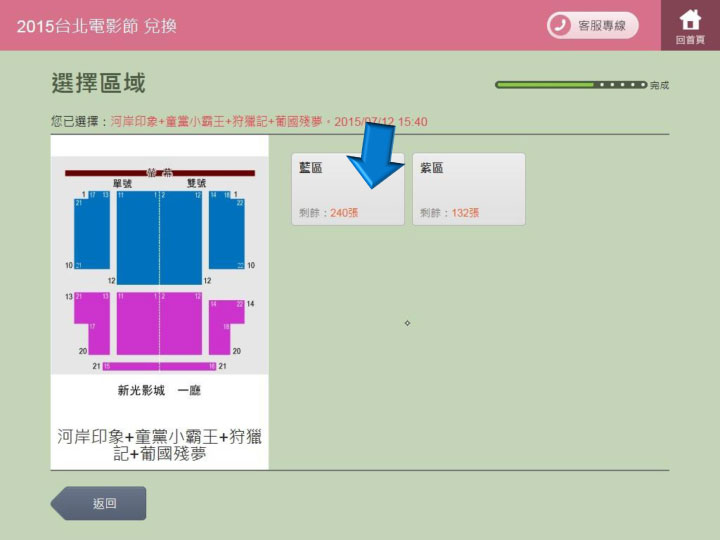Image resolution: width=720 pixels, height=540 pixels.
Task: Click the 2015台北電影節 兌換 header title
Action: coord(97,25)
